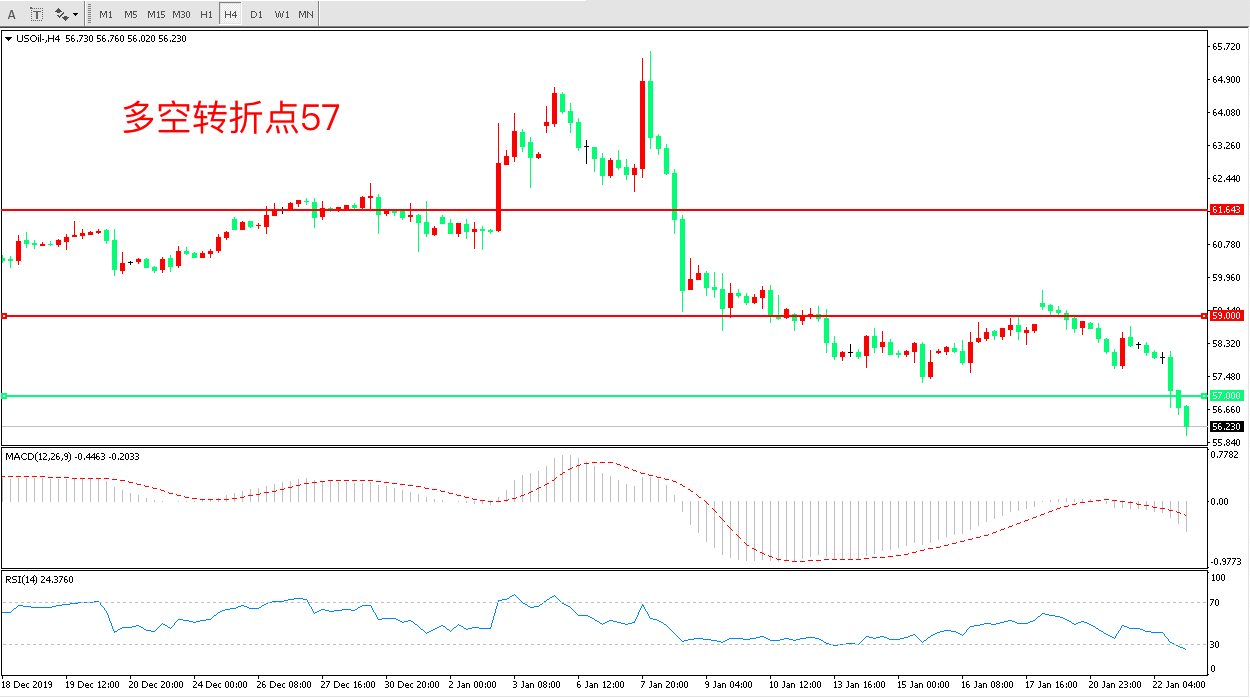Image resolution: width=1250 pixels, height=698 pixels.
Task: Click the 61.643 red line price label
Action: click(x=1226, y=210)
